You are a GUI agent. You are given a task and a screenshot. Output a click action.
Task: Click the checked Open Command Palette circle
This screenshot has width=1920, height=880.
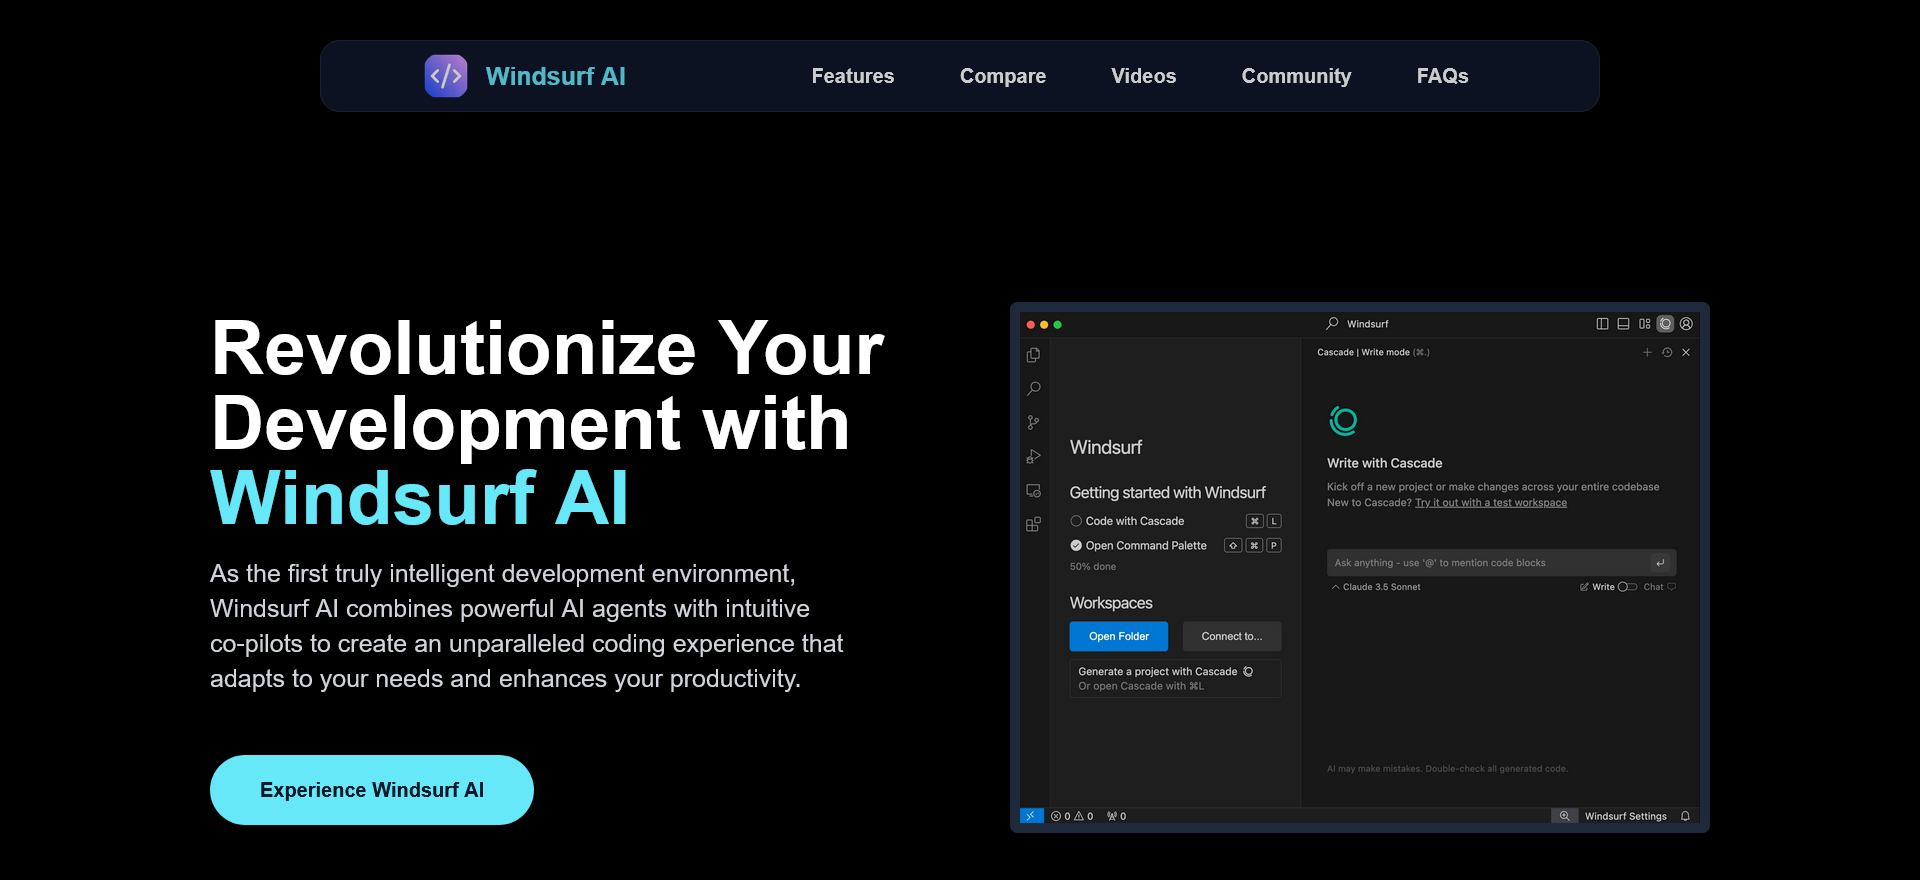[x=1076, y=546]
